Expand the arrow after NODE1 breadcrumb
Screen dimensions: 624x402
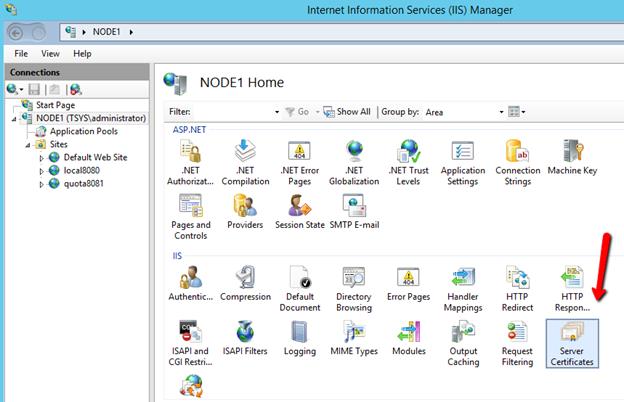(x=131, y=32)
